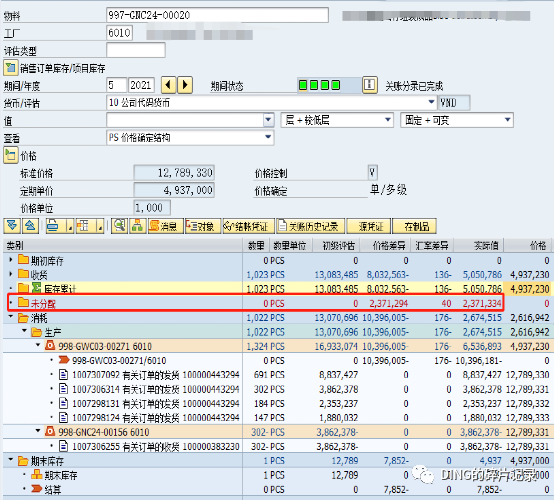Expand the 收货 receipts row
Screen dimensions: 554x500
pos(11,274)
